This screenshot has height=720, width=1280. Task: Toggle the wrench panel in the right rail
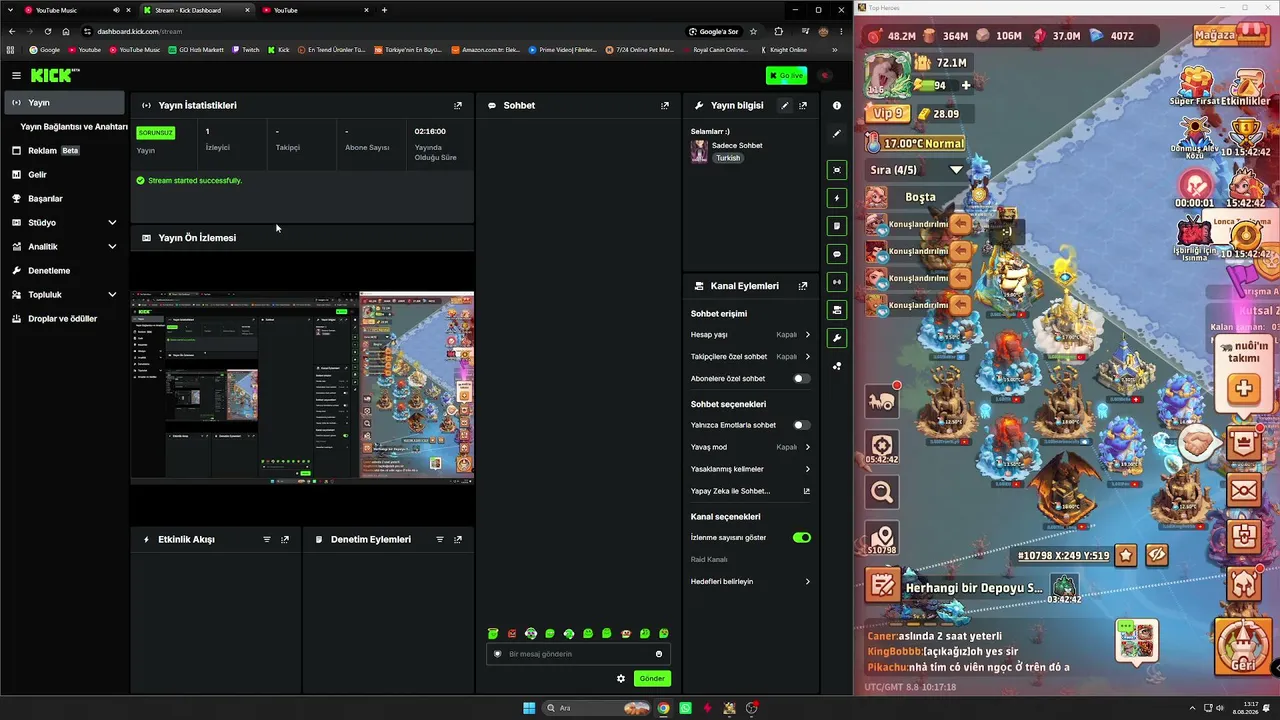point(837,338)
